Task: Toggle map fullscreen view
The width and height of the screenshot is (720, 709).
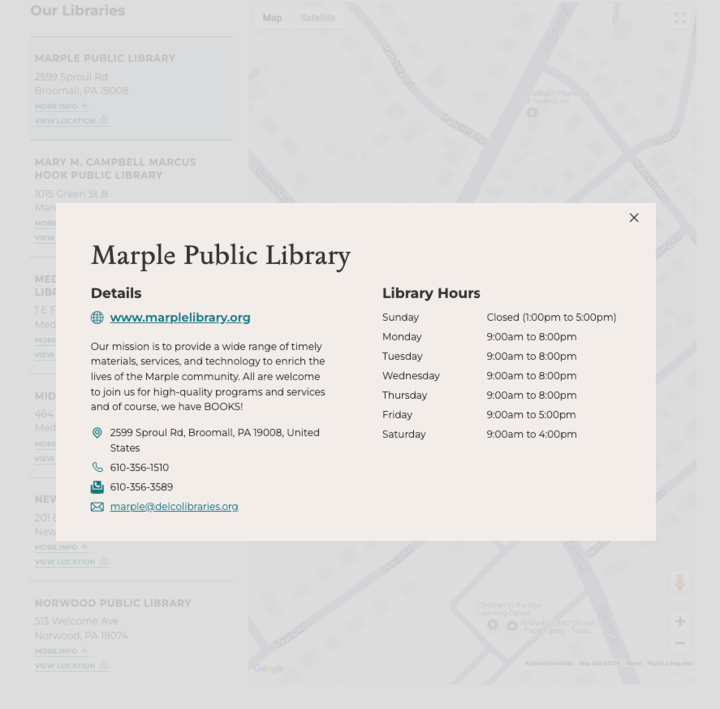Action: click(x=680, y=18)
